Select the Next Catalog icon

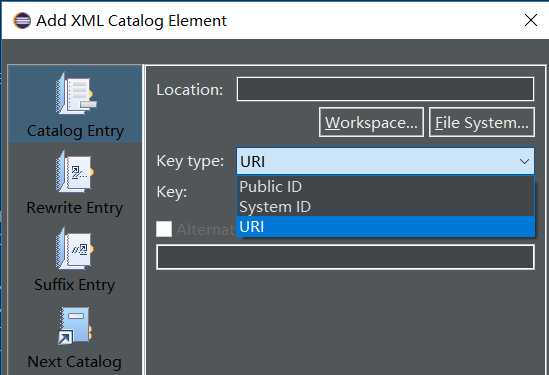click(75, 326)
